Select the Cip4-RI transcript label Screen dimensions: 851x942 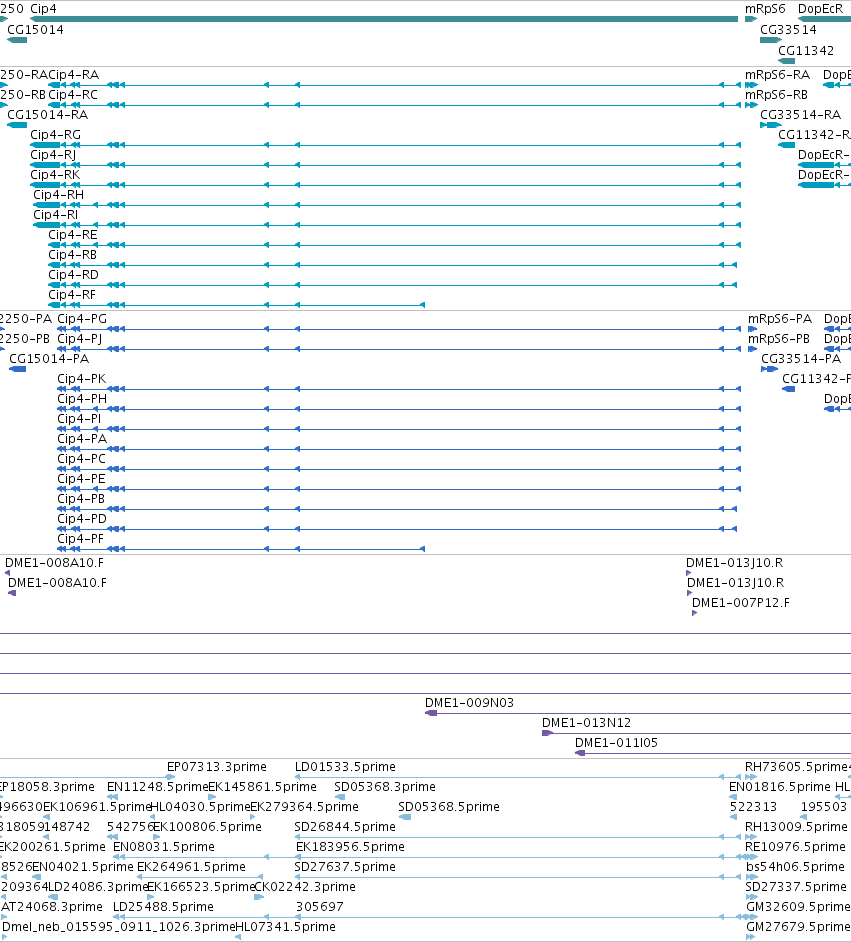(55, 214)
